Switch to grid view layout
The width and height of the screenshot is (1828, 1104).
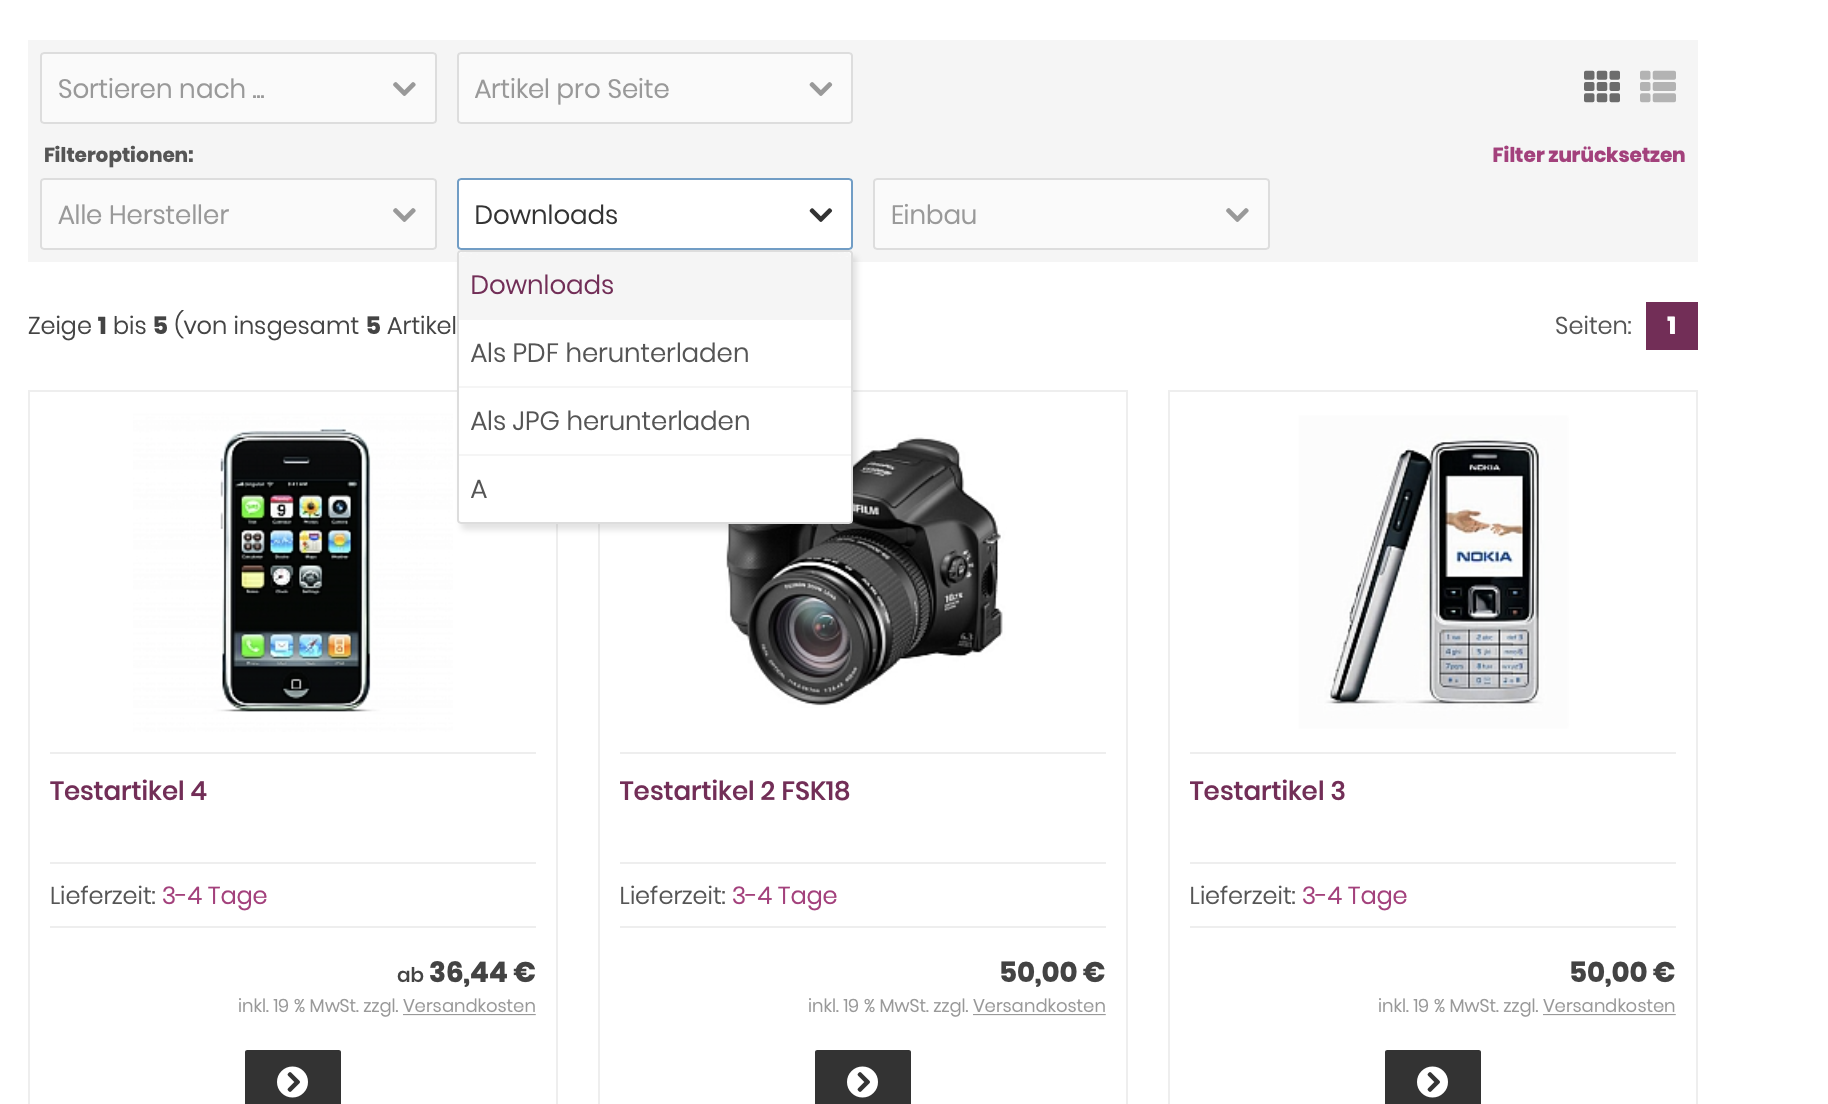[x=1601, y=87]
